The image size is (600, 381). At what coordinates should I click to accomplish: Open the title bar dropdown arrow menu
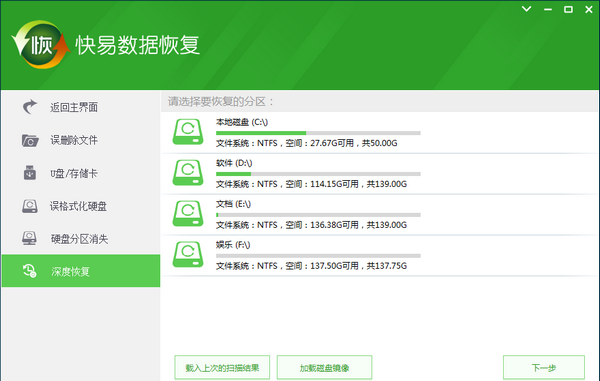(527, 9)
